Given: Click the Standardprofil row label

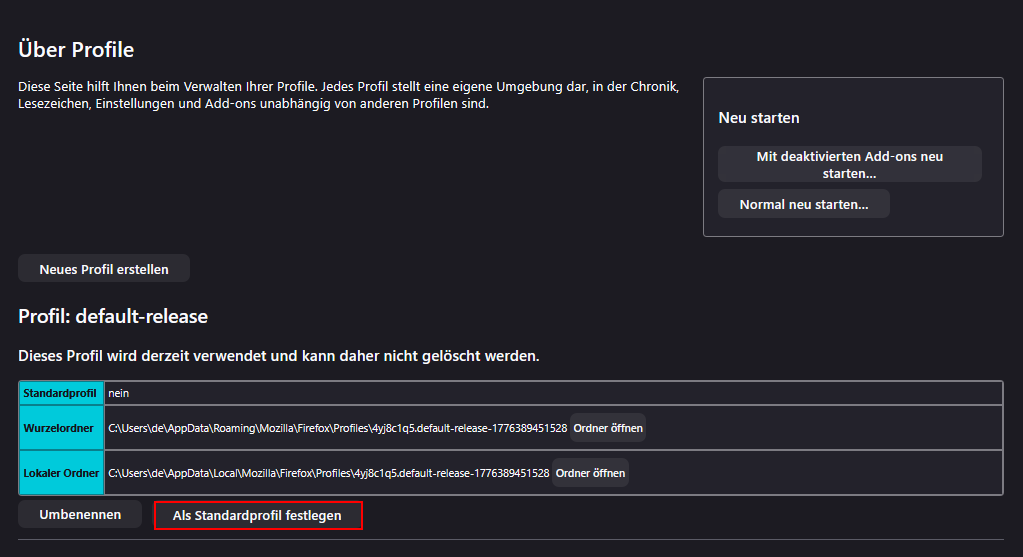Looking at the screenshot, I should (x=60, y=393).
